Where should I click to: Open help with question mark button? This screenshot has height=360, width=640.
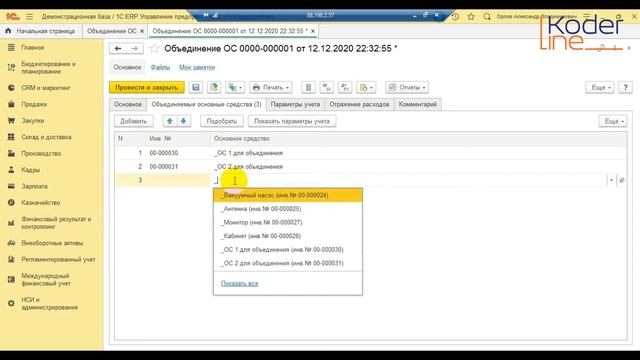tap(625, 87)
